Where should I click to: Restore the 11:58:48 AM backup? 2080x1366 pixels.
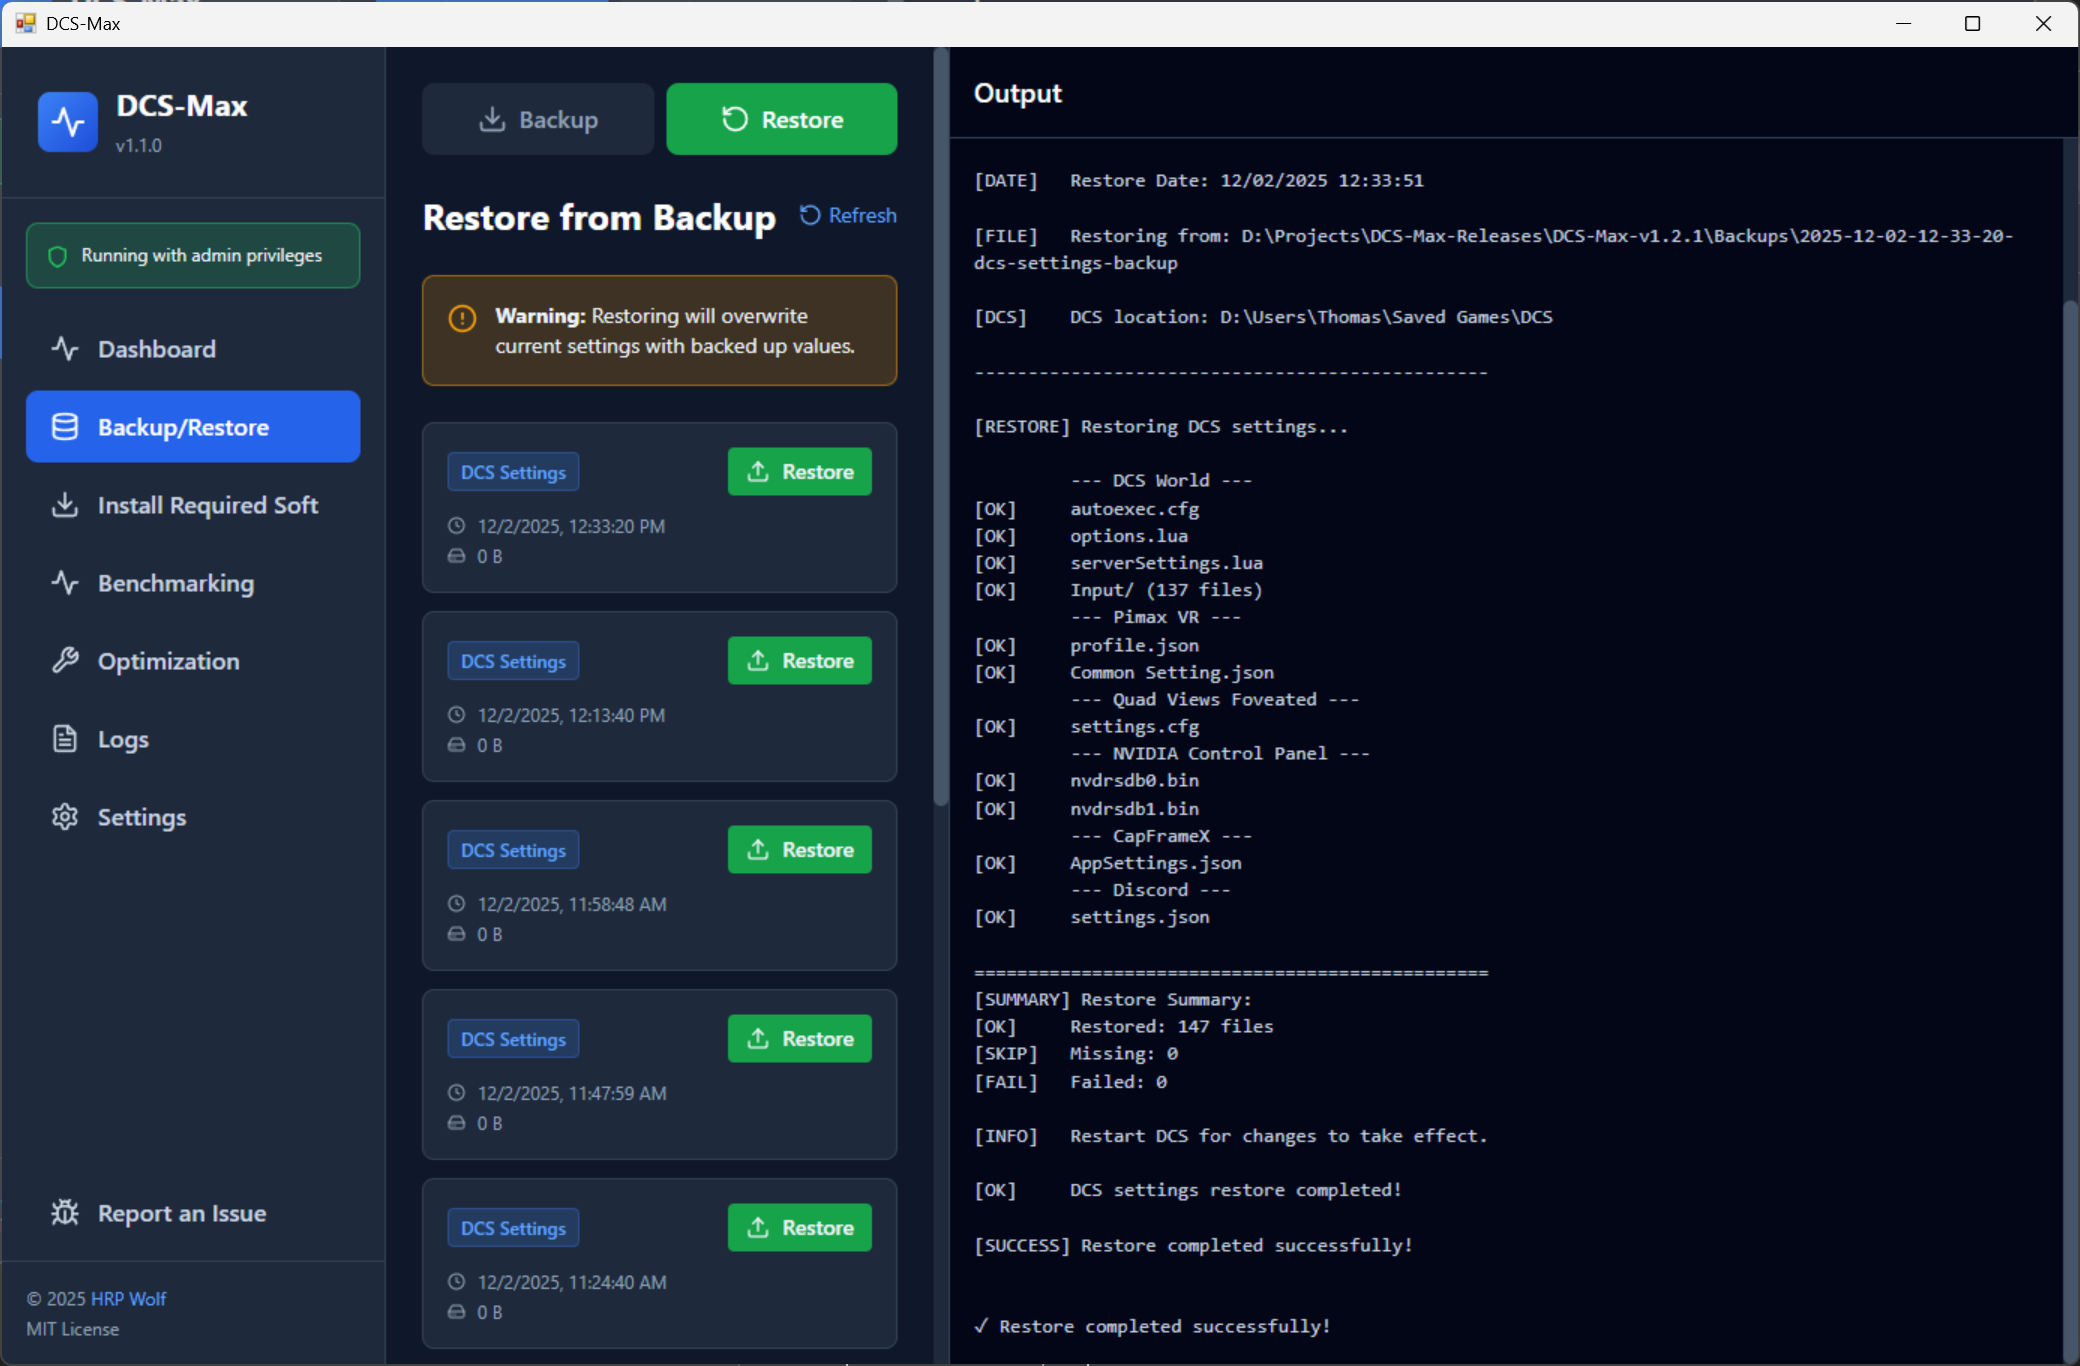pos(799,850)
